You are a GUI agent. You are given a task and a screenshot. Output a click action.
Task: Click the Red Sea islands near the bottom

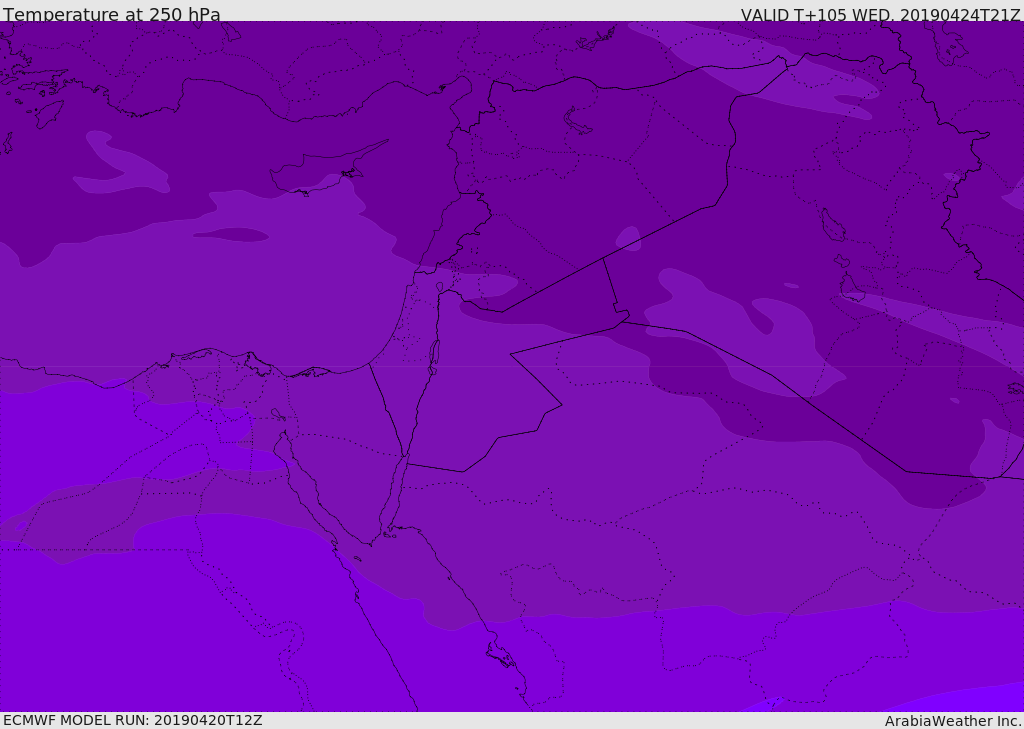[x=500, y=655]
